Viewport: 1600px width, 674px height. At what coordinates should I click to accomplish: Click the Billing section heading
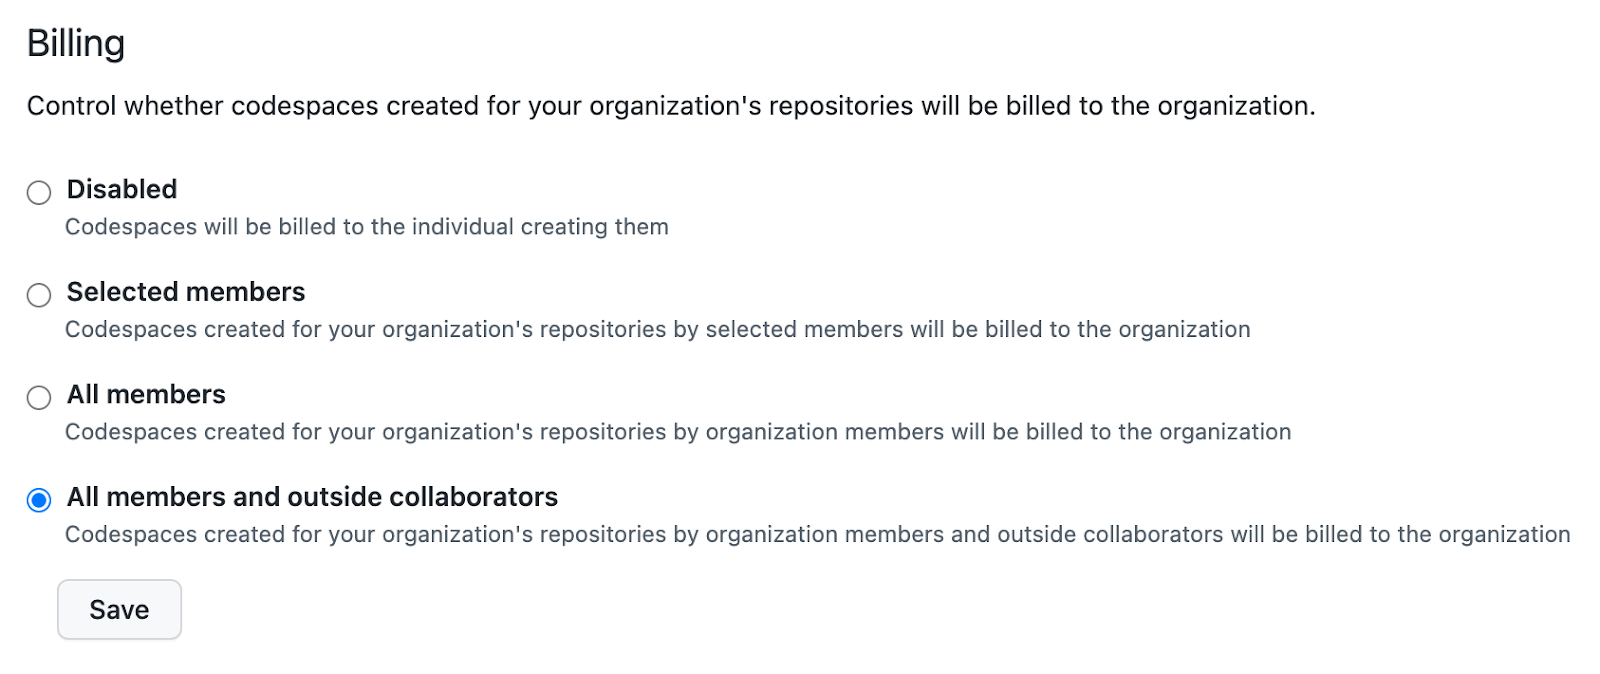tap(77, 42)
